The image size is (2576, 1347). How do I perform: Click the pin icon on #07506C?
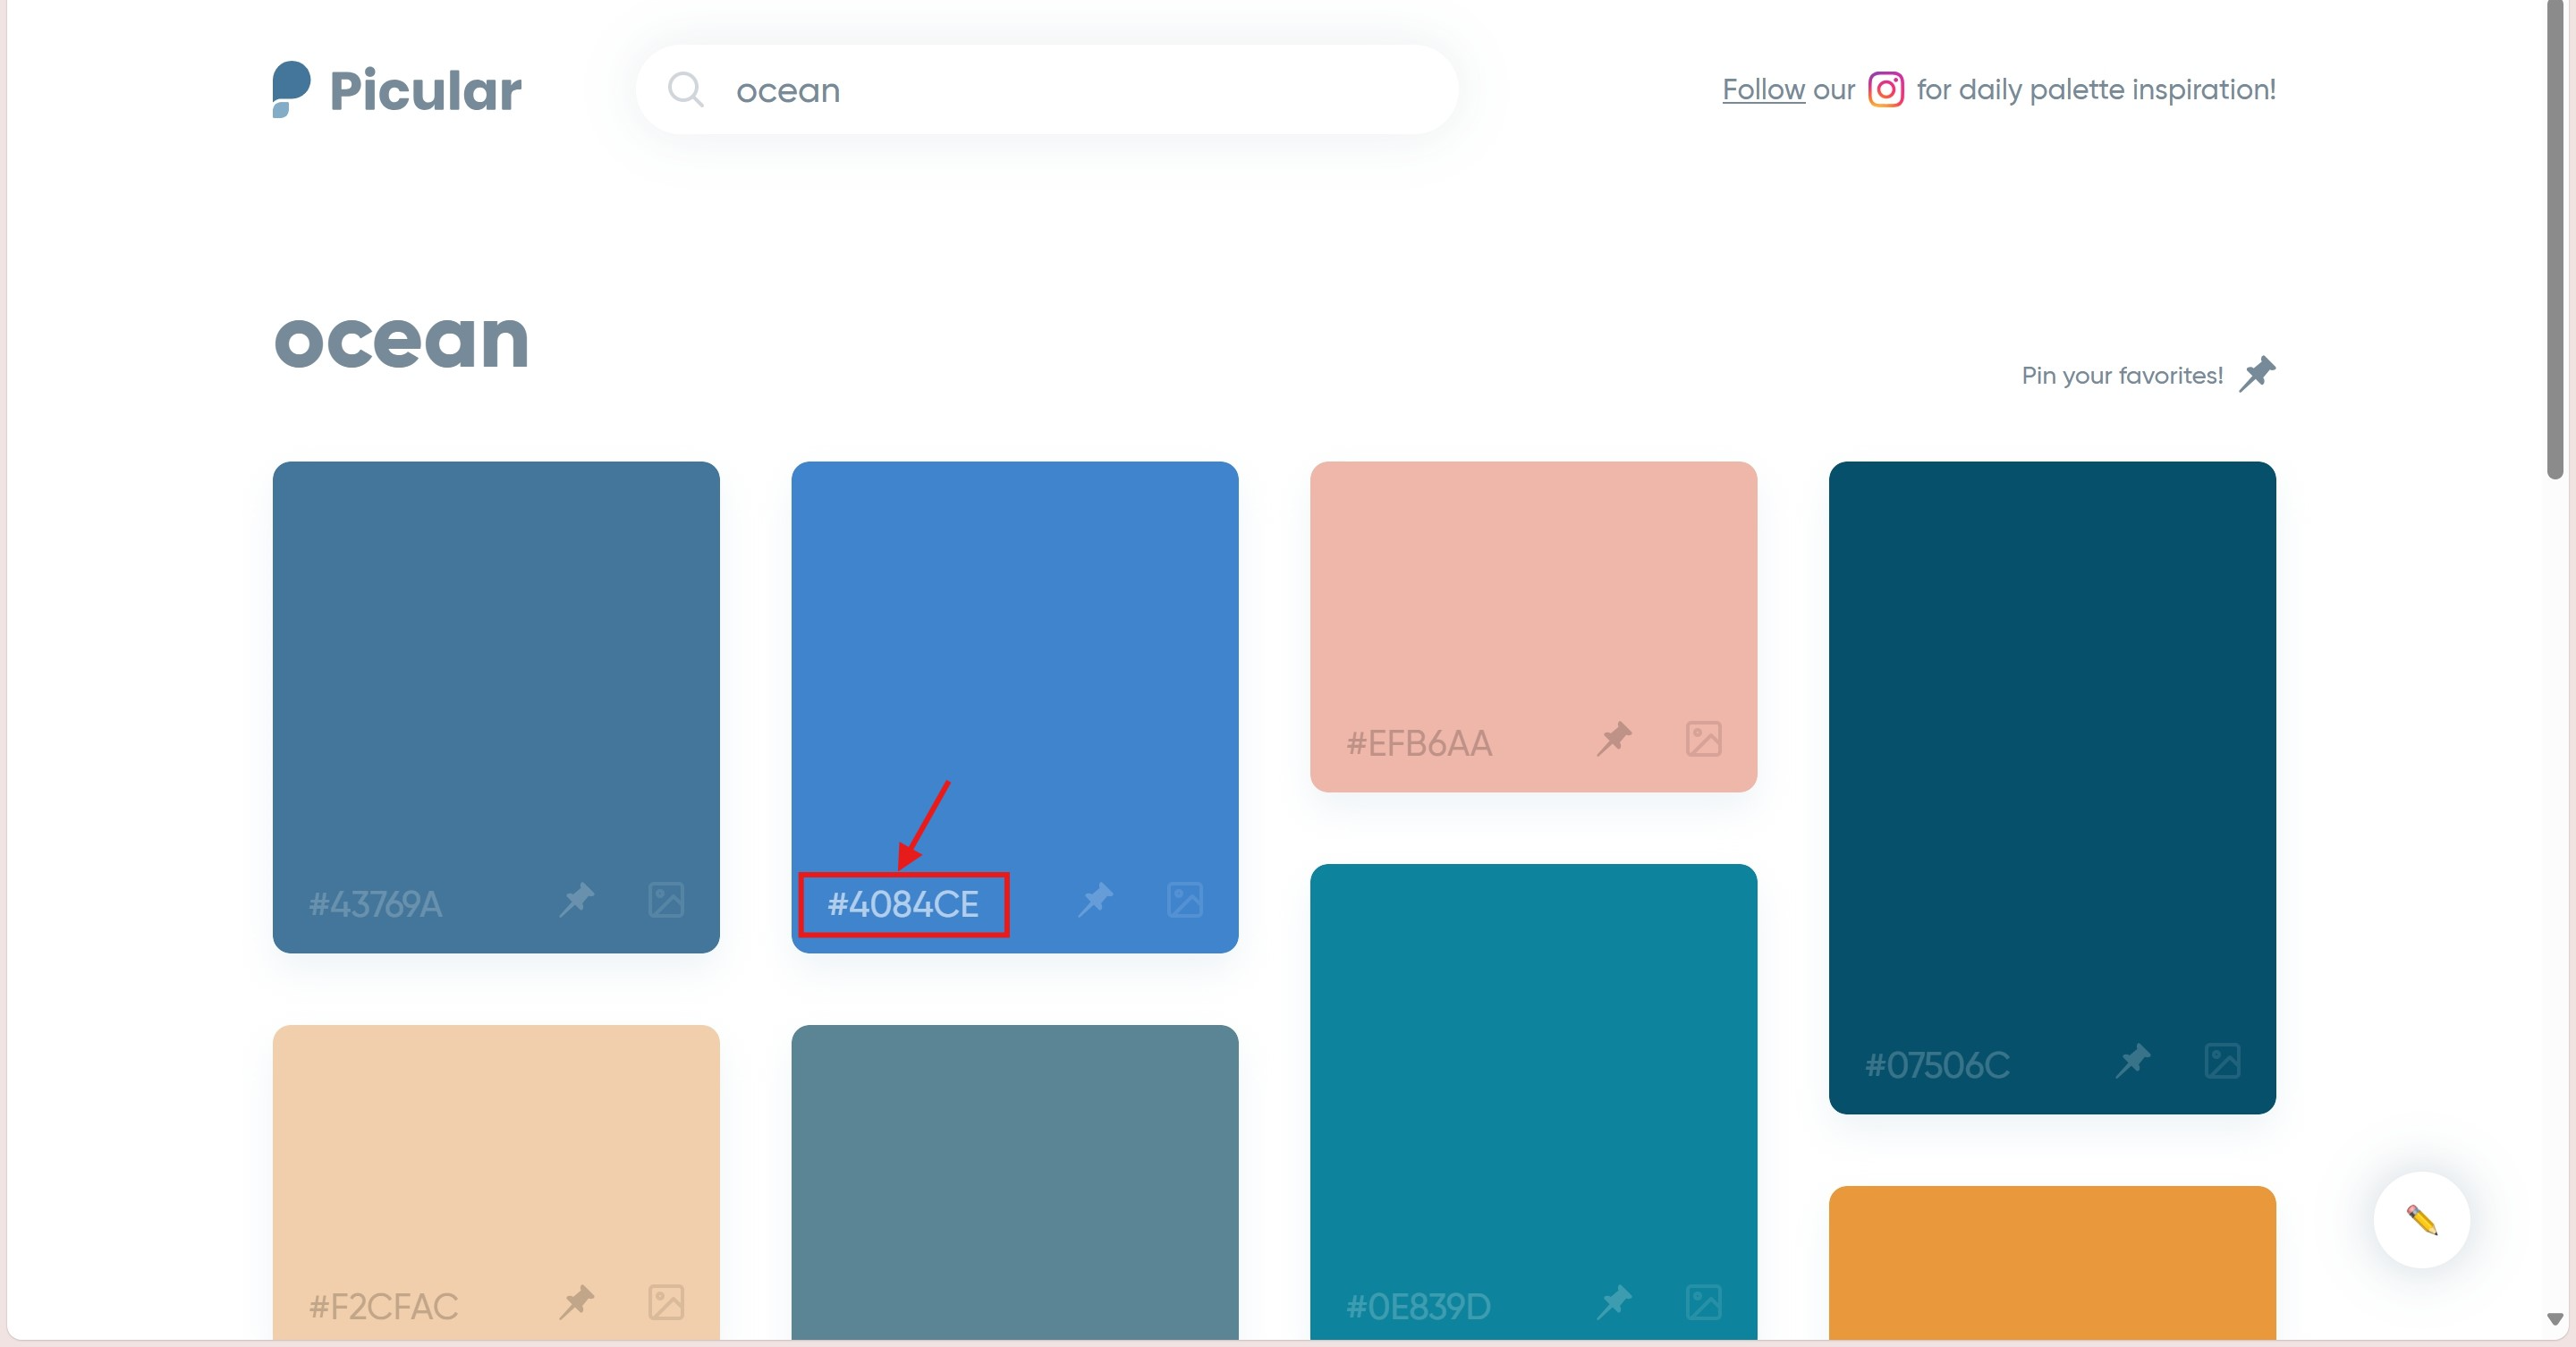(2132, 1060)
